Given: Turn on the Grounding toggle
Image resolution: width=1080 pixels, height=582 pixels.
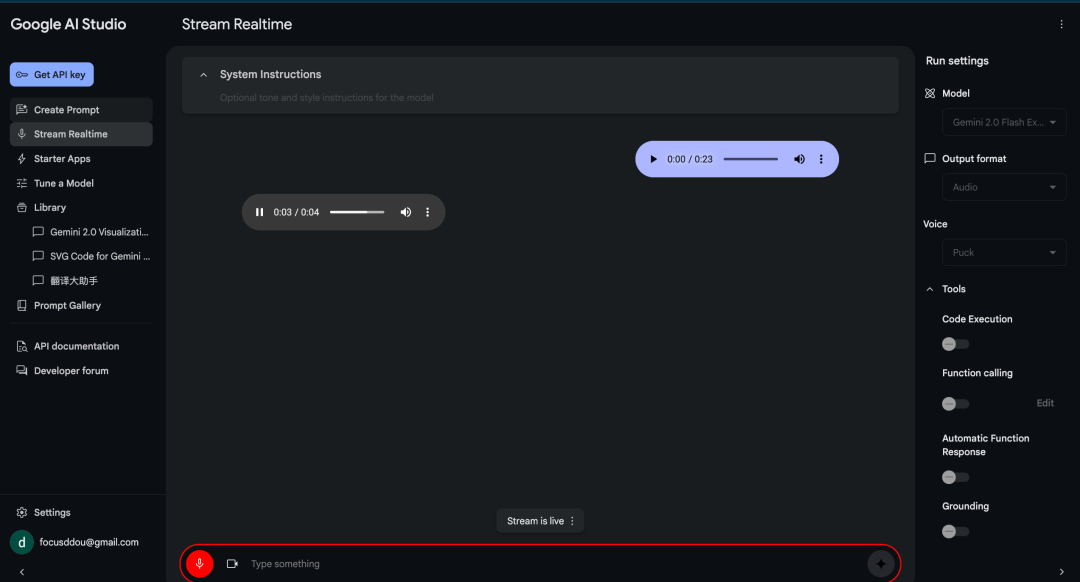Looking at the screenshot, I should pyautogui.click(x=955, y=531).
